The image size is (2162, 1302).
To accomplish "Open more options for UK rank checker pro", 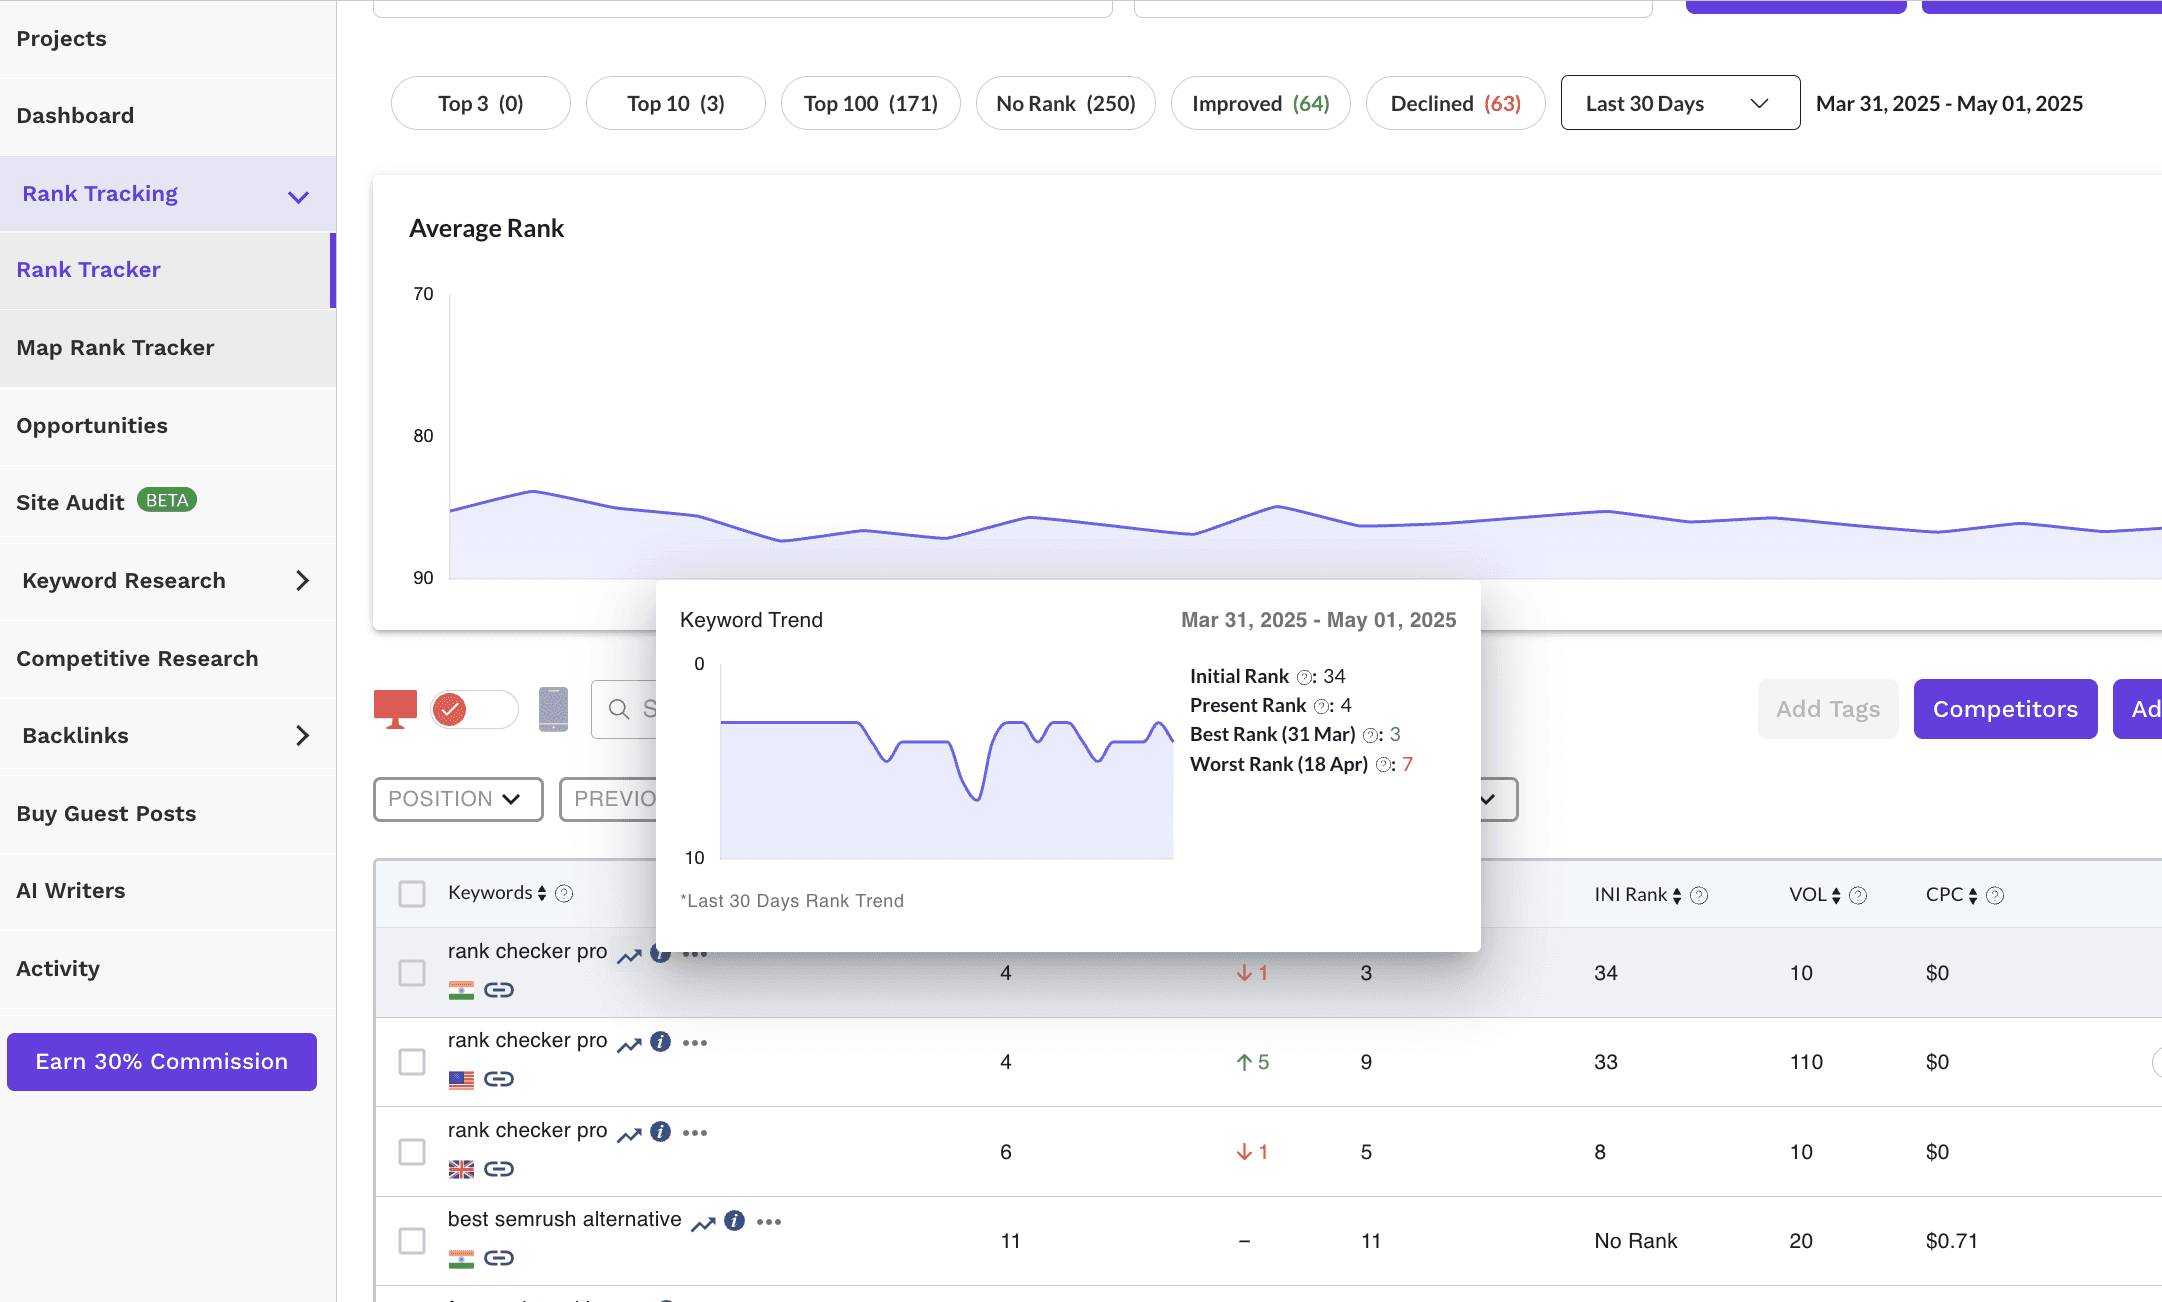I will [695, 1133].
